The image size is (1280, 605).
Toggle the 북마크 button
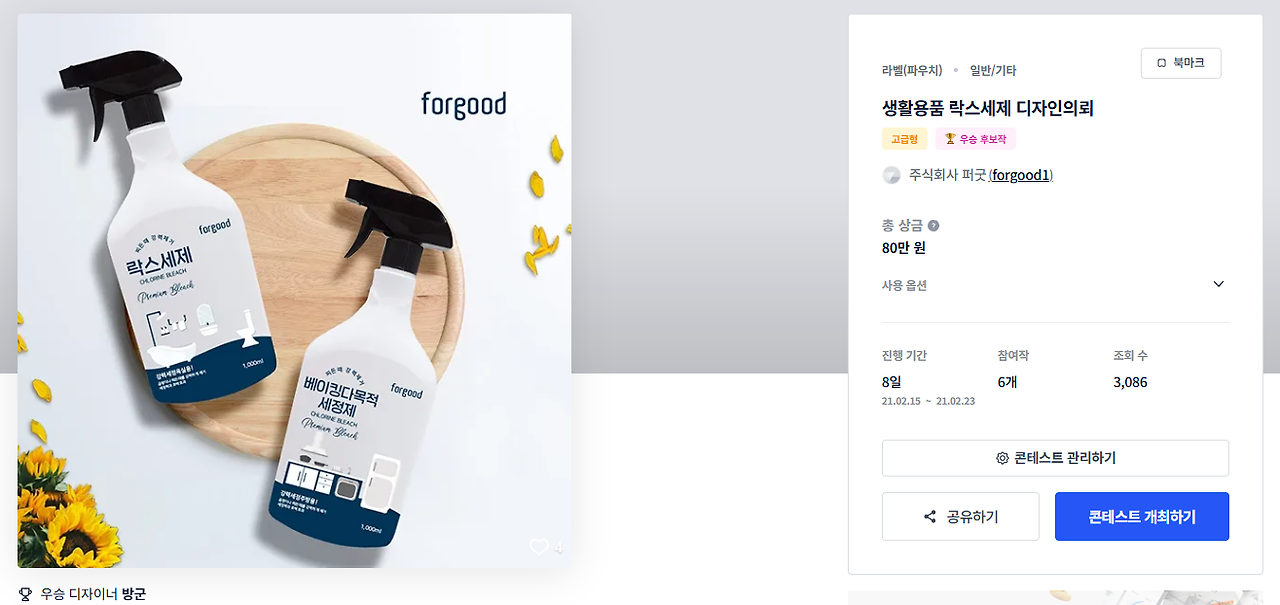pyautogui.click(x=1181, y=63)
